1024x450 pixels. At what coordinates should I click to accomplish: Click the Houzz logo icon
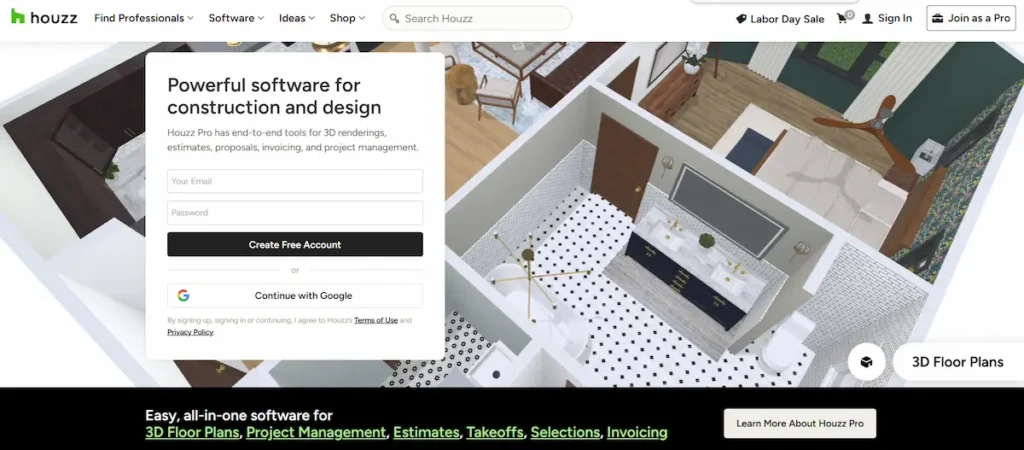[x=18, y=18]
